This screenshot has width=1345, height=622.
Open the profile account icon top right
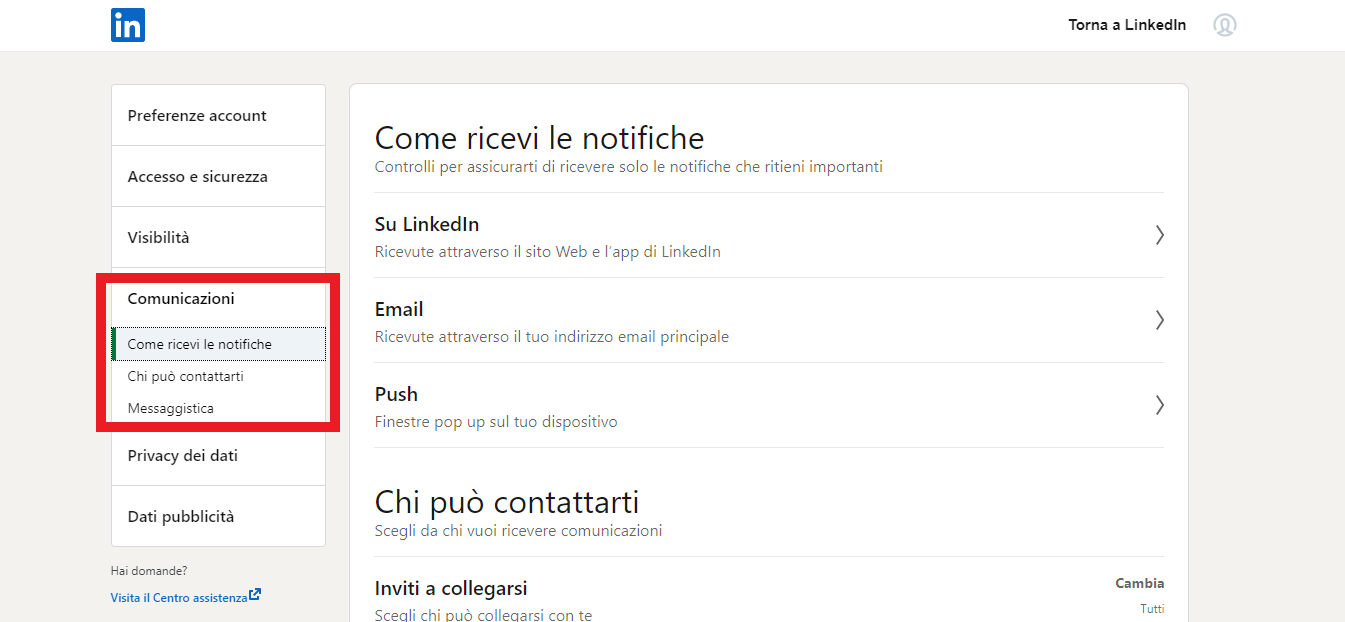(1225, 25)
